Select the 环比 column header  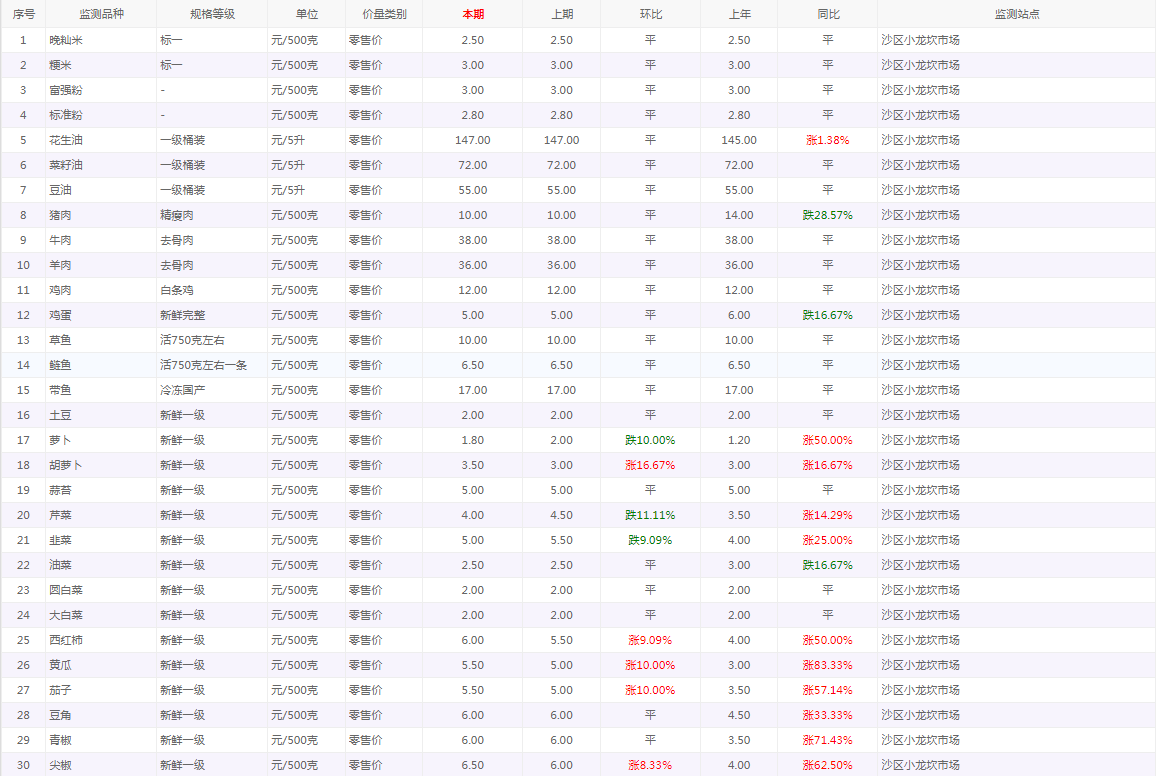pyautogui.click(x=650, y=14)
